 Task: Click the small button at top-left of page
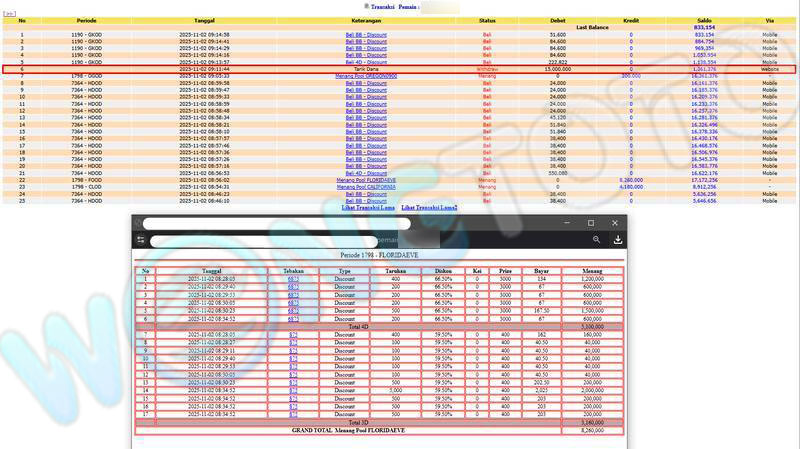click(x=10, y=14)
